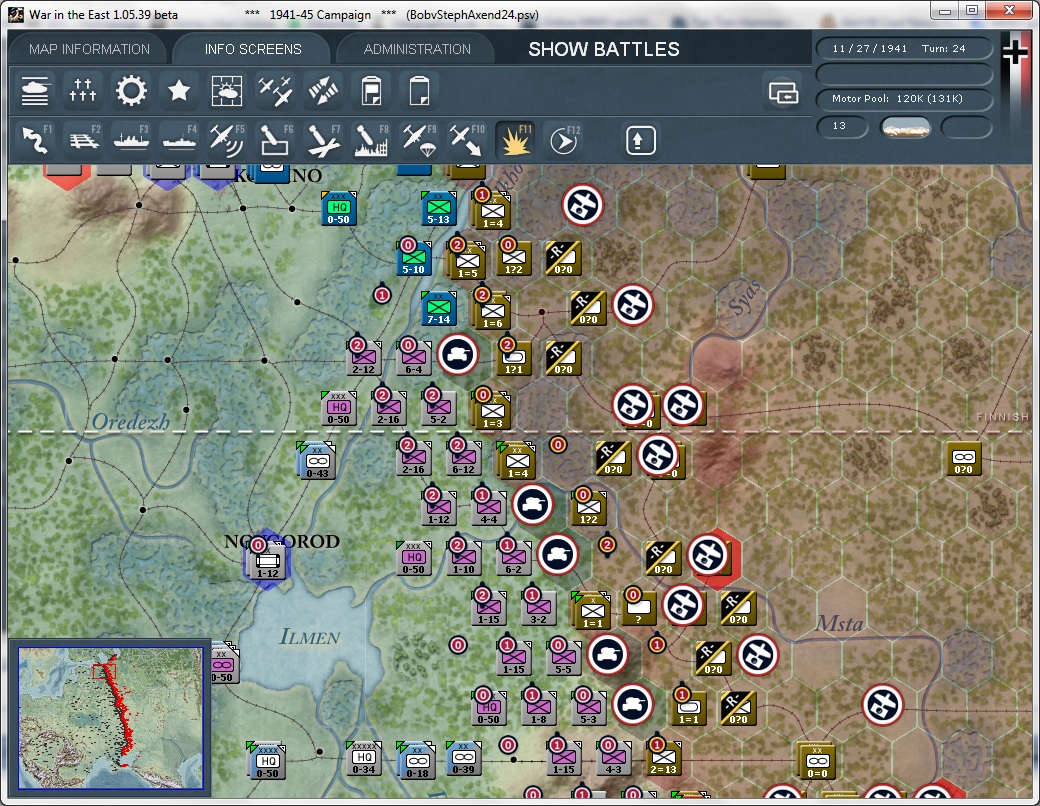1040x806 pixels.
Task: Select the pink 4-4 unit counter
Action: point(489,509)
